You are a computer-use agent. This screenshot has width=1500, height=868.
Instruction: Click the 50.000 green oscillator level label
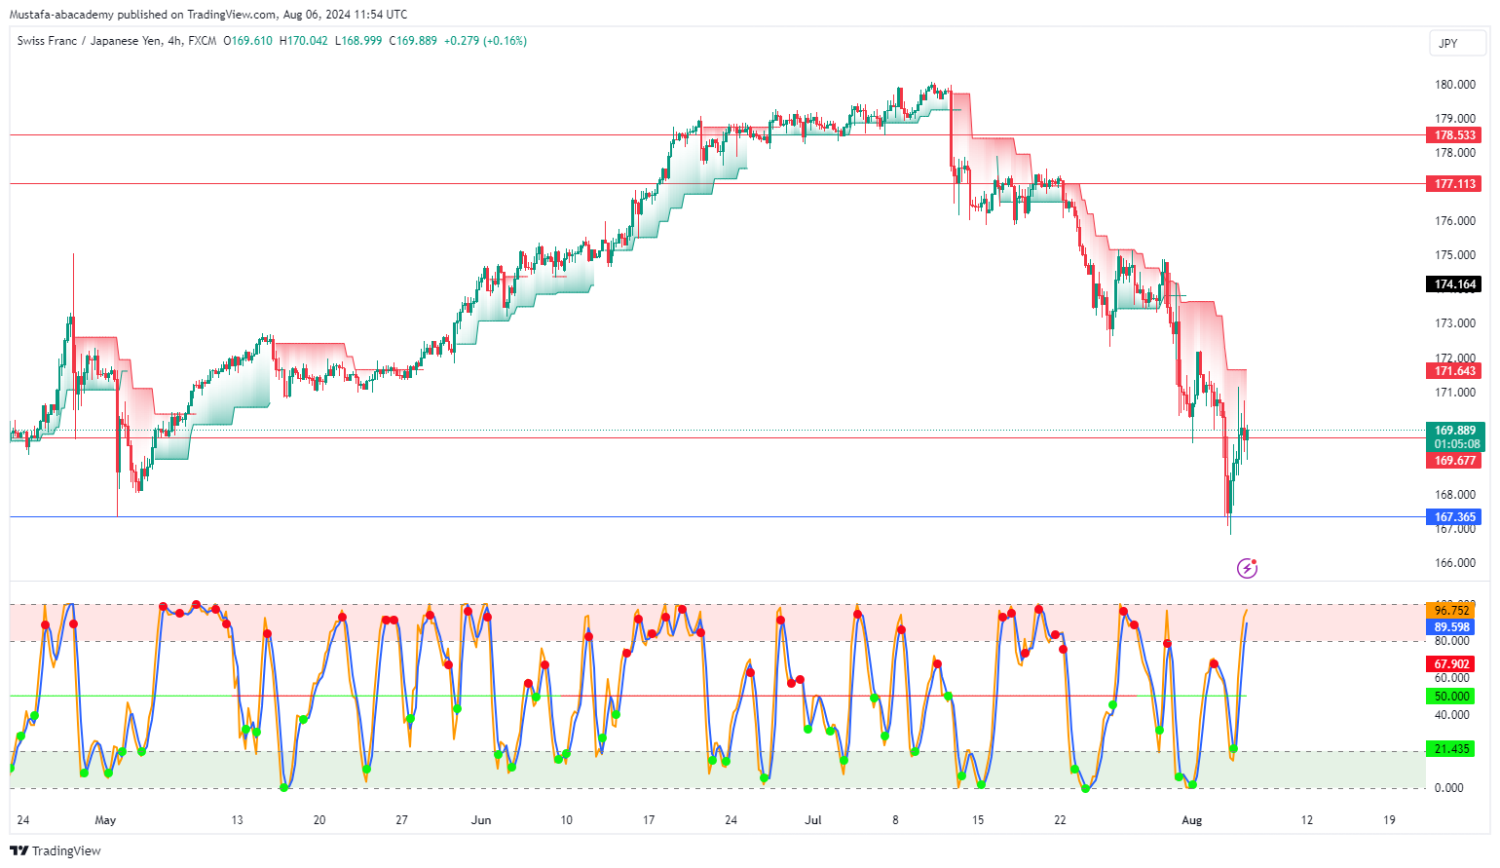1451,696
